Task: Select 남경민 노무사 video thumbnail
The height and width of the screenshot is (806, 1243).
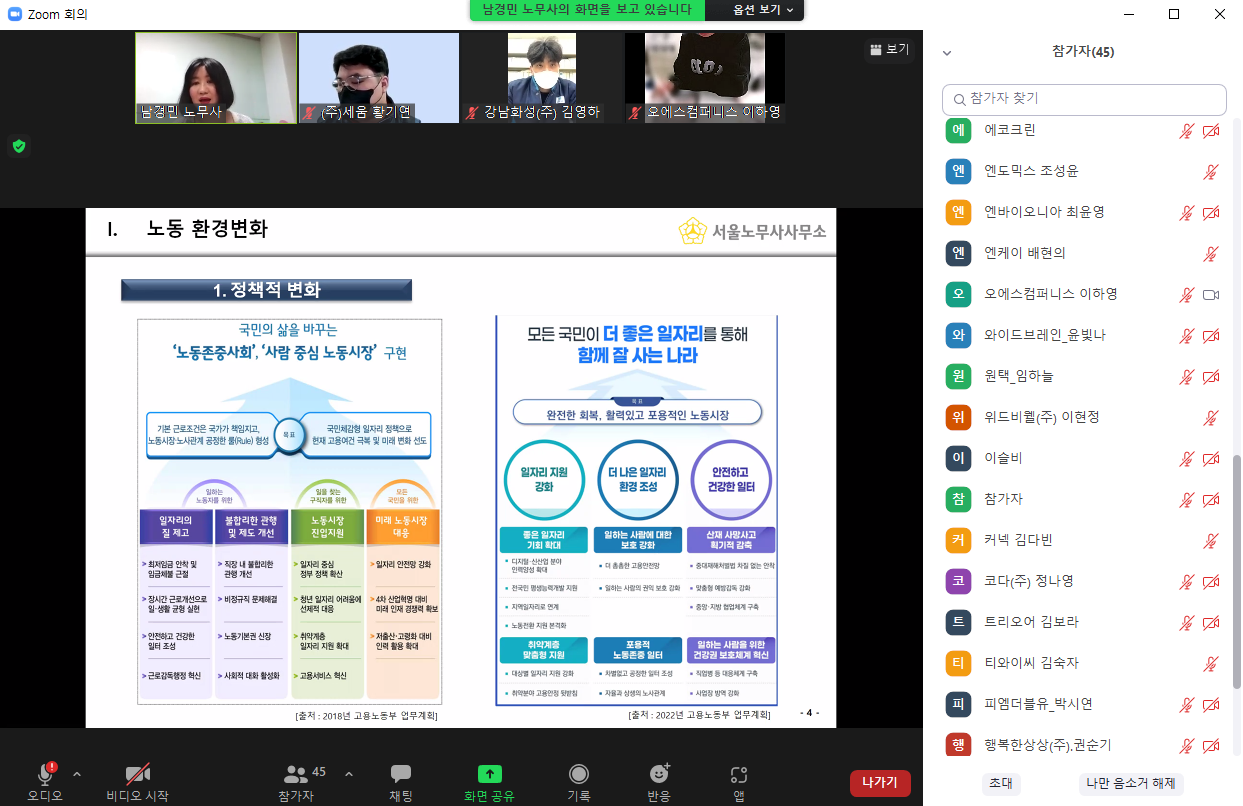Action: pos(217,78)
